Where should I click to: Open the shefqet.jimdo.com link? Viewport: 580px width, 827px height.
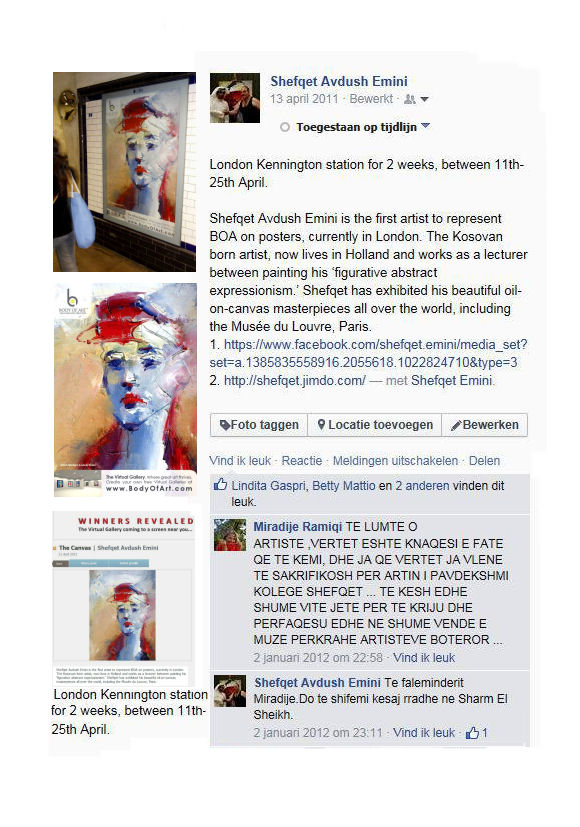(295, 380)
